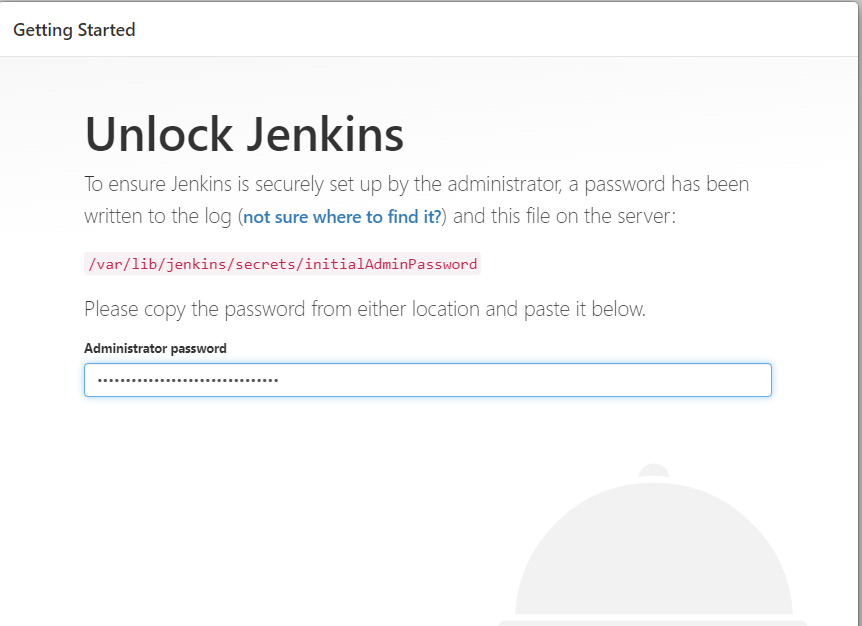Open the 'not sure where to find it?' link
The width and height of the screenshot is (862, 626).
(x=342, y=217)
